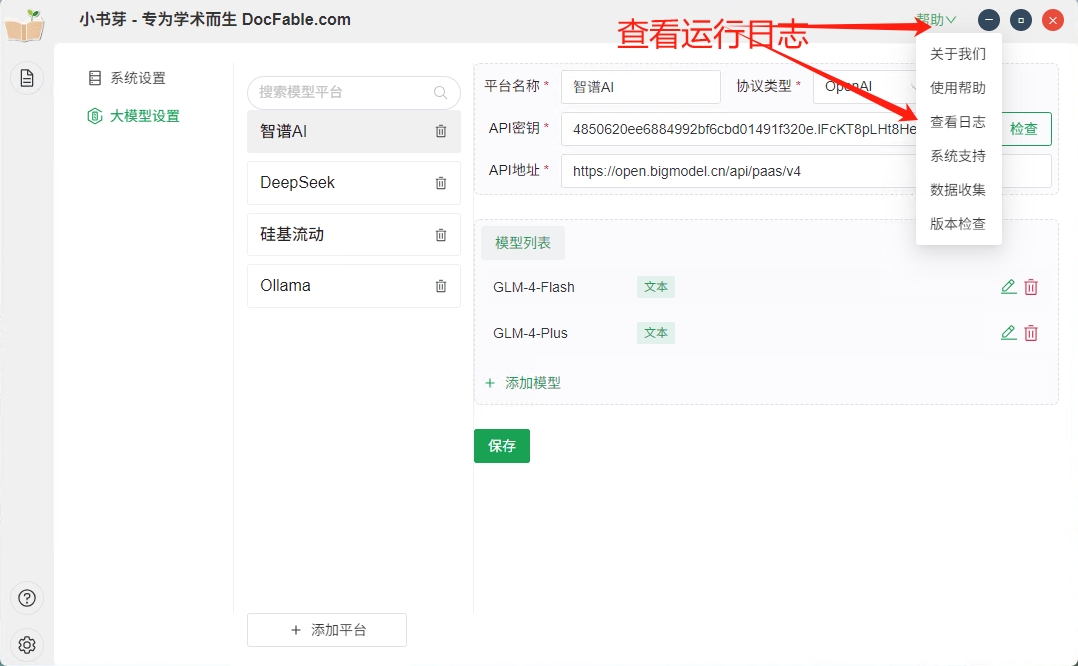Delete the DeepSeek platform with trash icon
The height and width of the screenshot is (666, 1078).
[x=441, y=183]
